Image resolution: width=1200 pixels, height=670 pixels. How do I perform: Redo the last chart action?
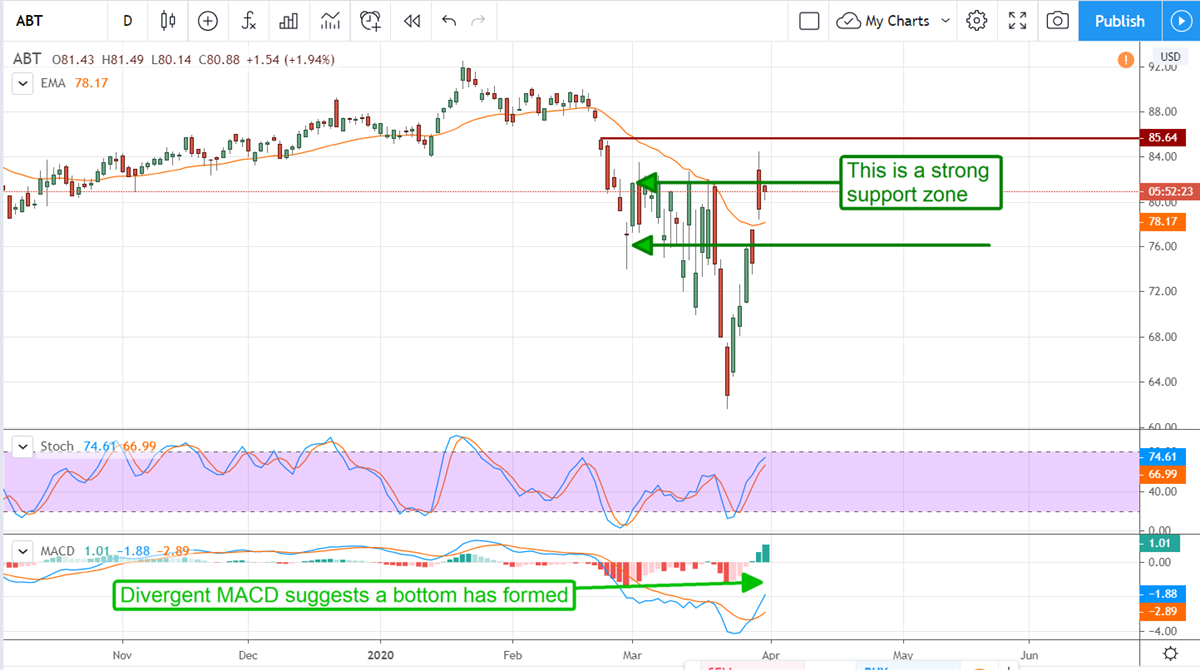478,20
